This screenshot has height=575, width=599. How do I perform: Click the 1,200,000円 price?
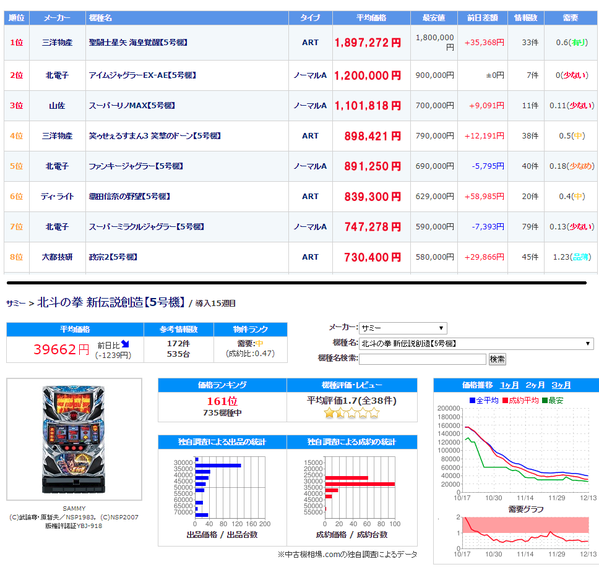pos(368,75)
